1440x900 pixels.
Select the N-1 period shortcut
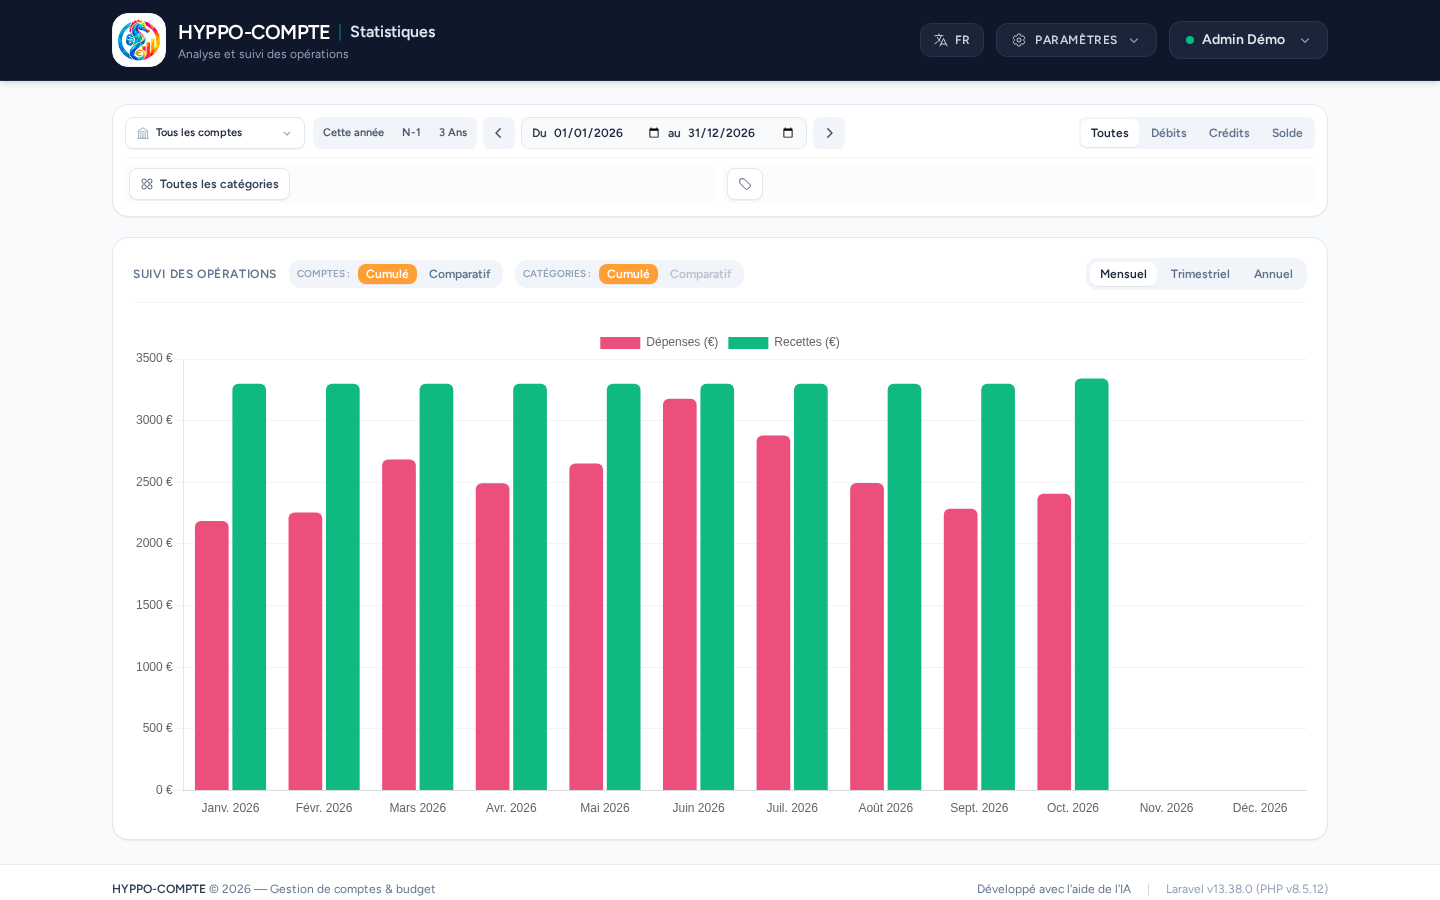pos(411,133)
